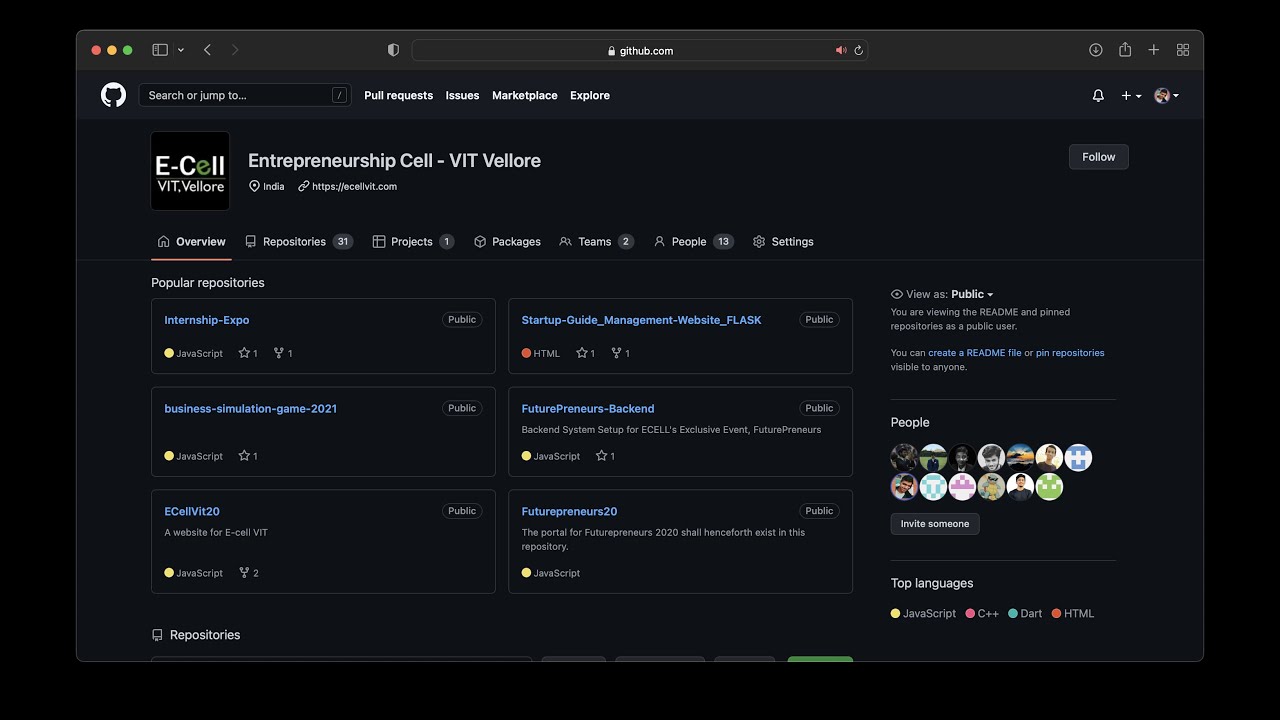Click the first member avatar under People
The image size is (1280, 720).
[x=904, y=458]
